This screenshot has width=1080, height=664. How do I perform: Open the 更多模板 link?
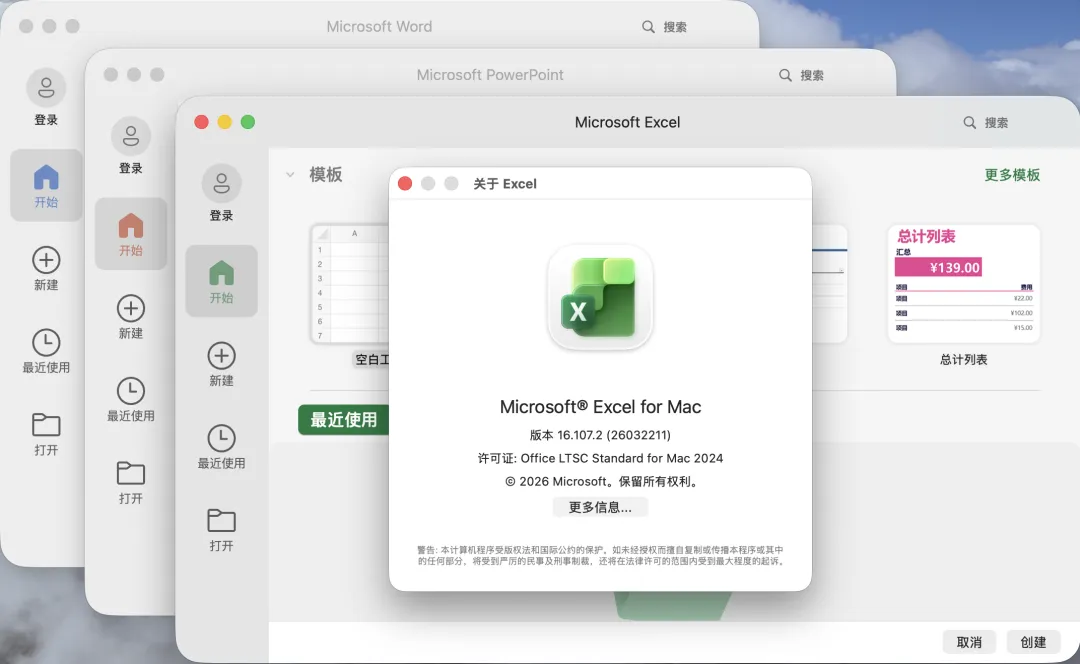[x=1012, y=175]
